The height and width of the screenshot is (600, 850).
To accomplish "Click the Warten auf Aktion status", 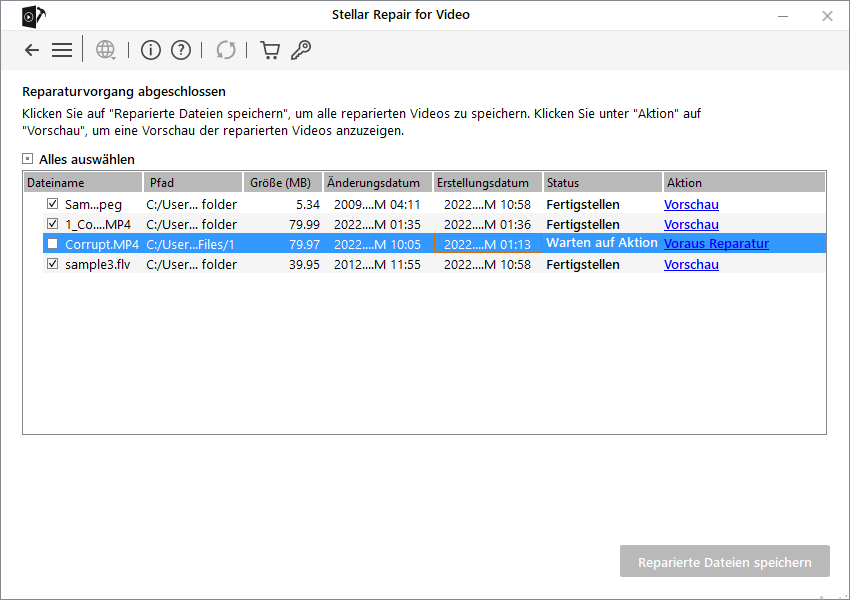I will 602,243.
